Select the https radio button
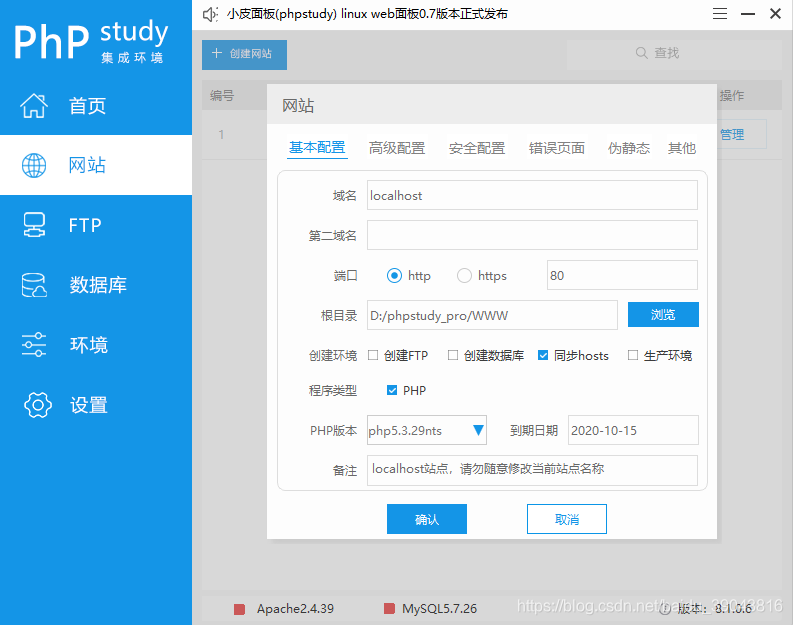This screenshot has height=625, width=793. pos(464,276)
